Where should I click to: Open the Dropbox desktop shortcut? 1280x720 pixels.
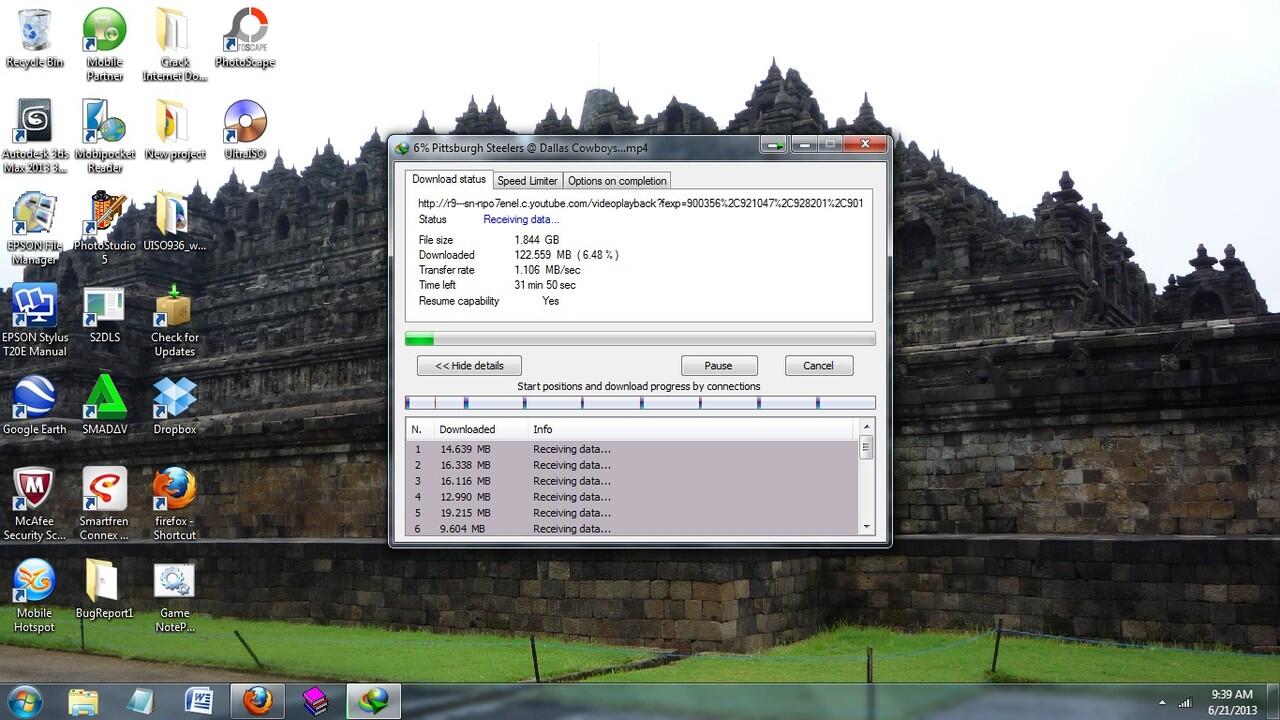pos(175,405)
